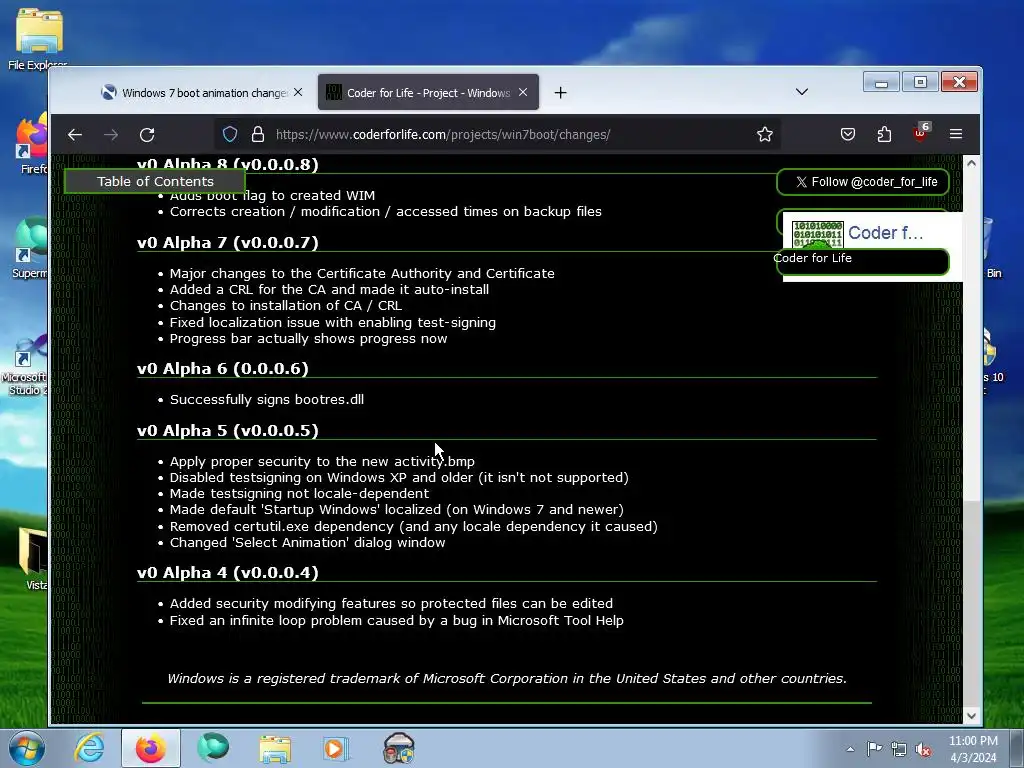This screenshot has height=768, width=1024.
Task: Click page scrollbar up arrow
Action: [x=971, y=163]
